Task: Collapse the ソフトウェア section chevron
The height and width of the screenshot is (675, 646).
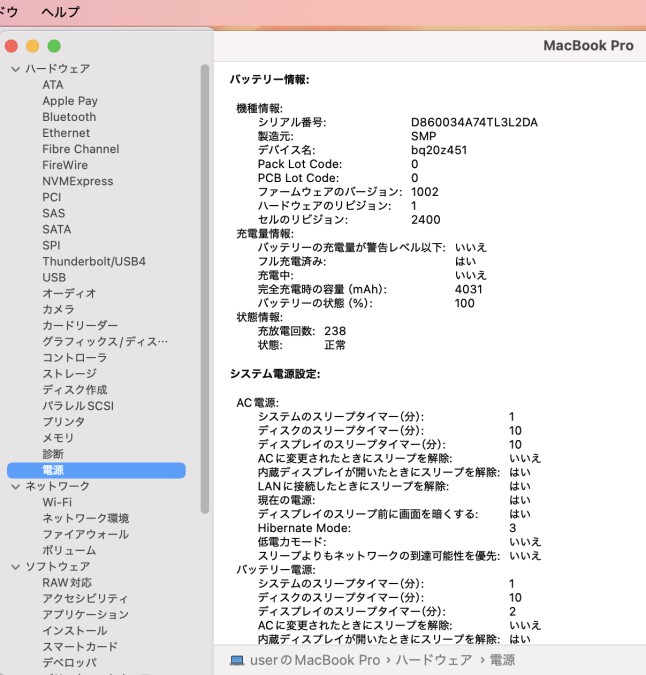Action: 15,567
